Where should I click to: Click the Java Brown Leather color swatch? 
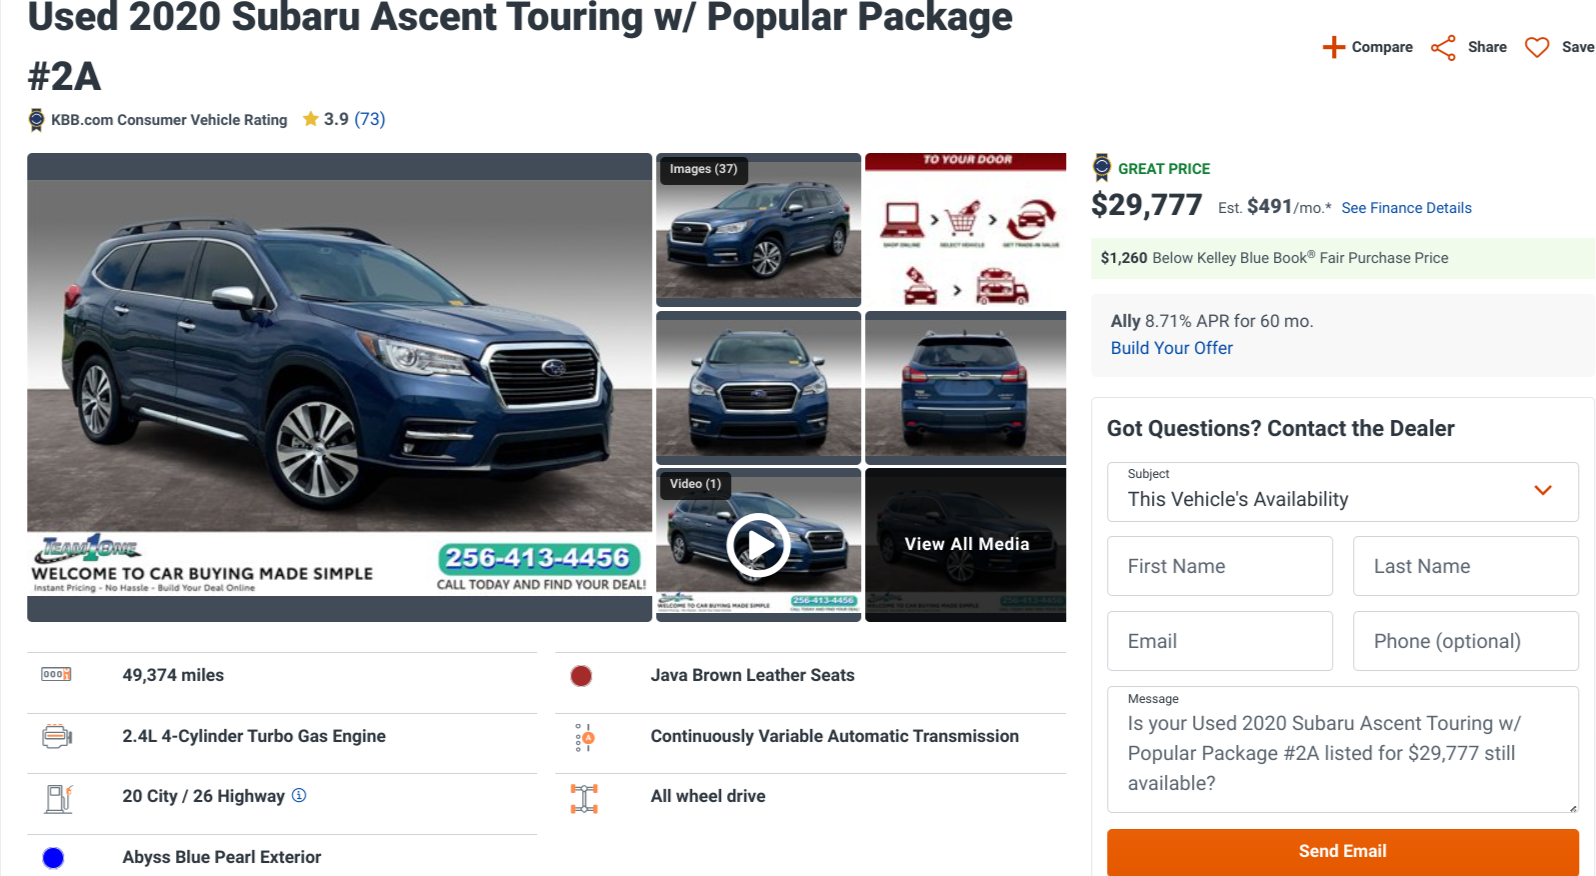point(581,676)
